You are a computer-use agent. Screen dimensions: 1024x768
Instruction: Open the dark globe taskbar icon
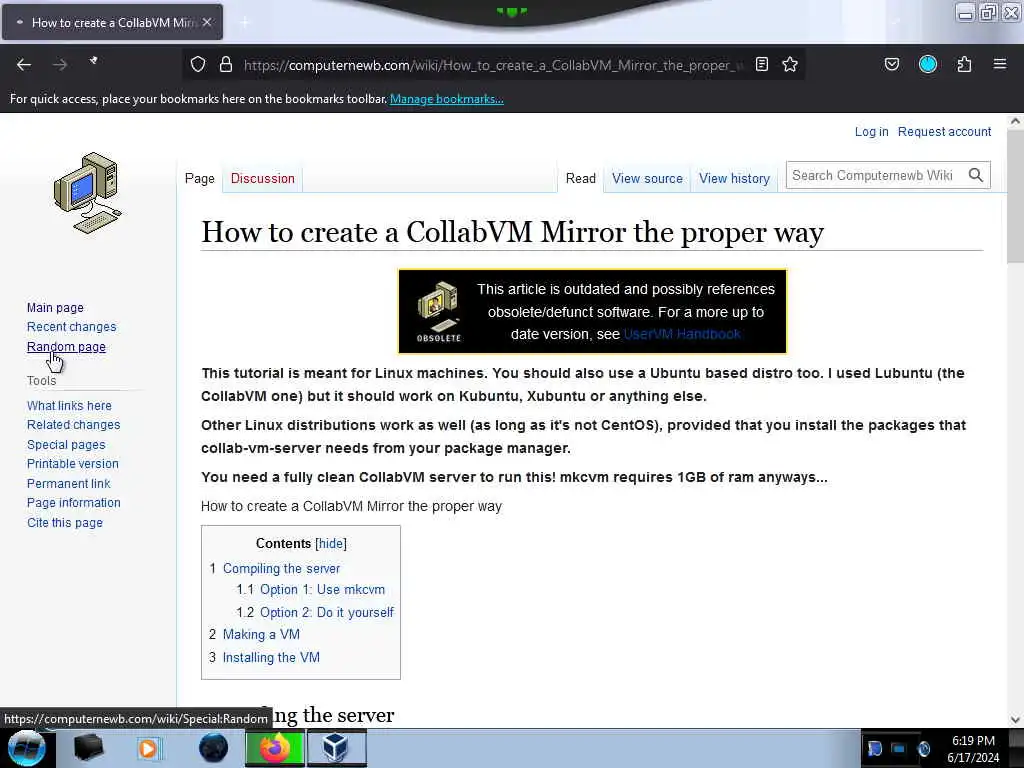pos(213,748)
